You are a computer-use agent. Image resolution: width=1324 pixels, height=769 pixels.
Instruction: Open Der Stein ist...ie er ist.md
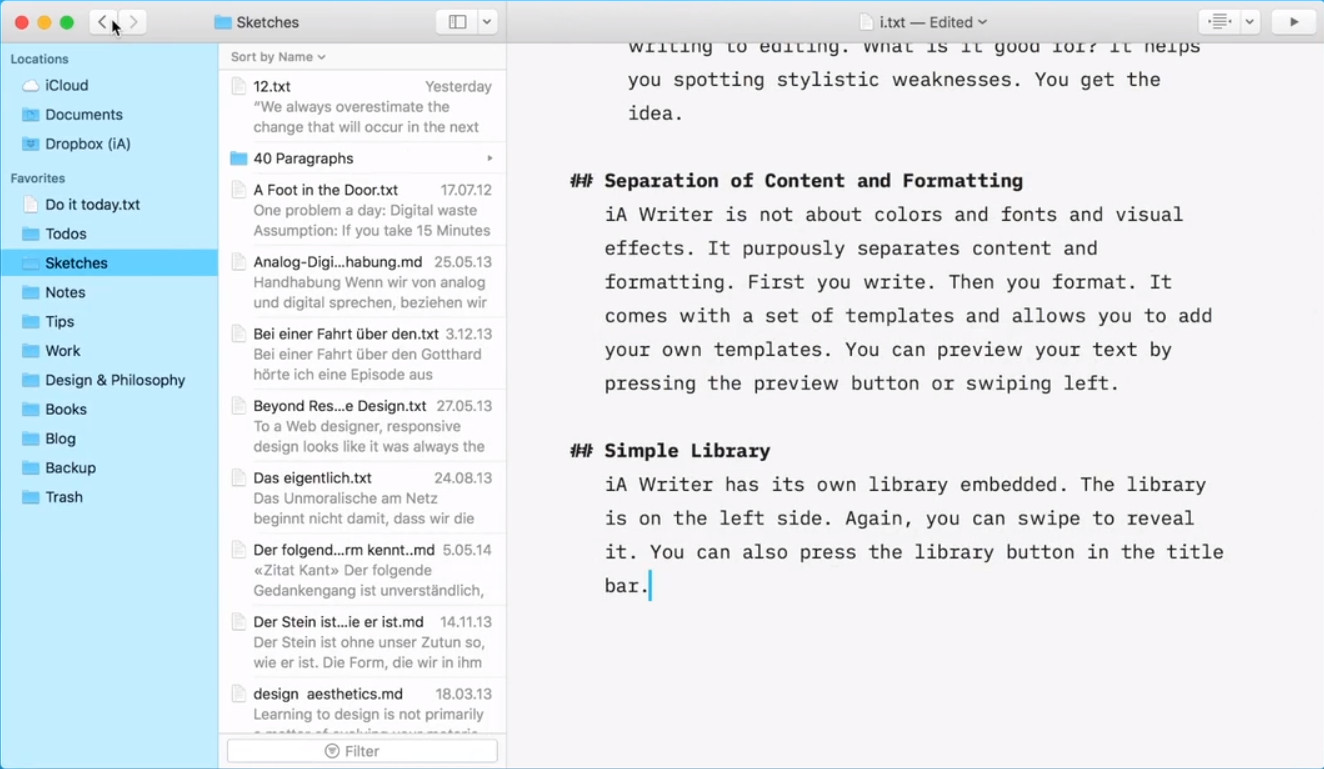[x=362, y=641]
